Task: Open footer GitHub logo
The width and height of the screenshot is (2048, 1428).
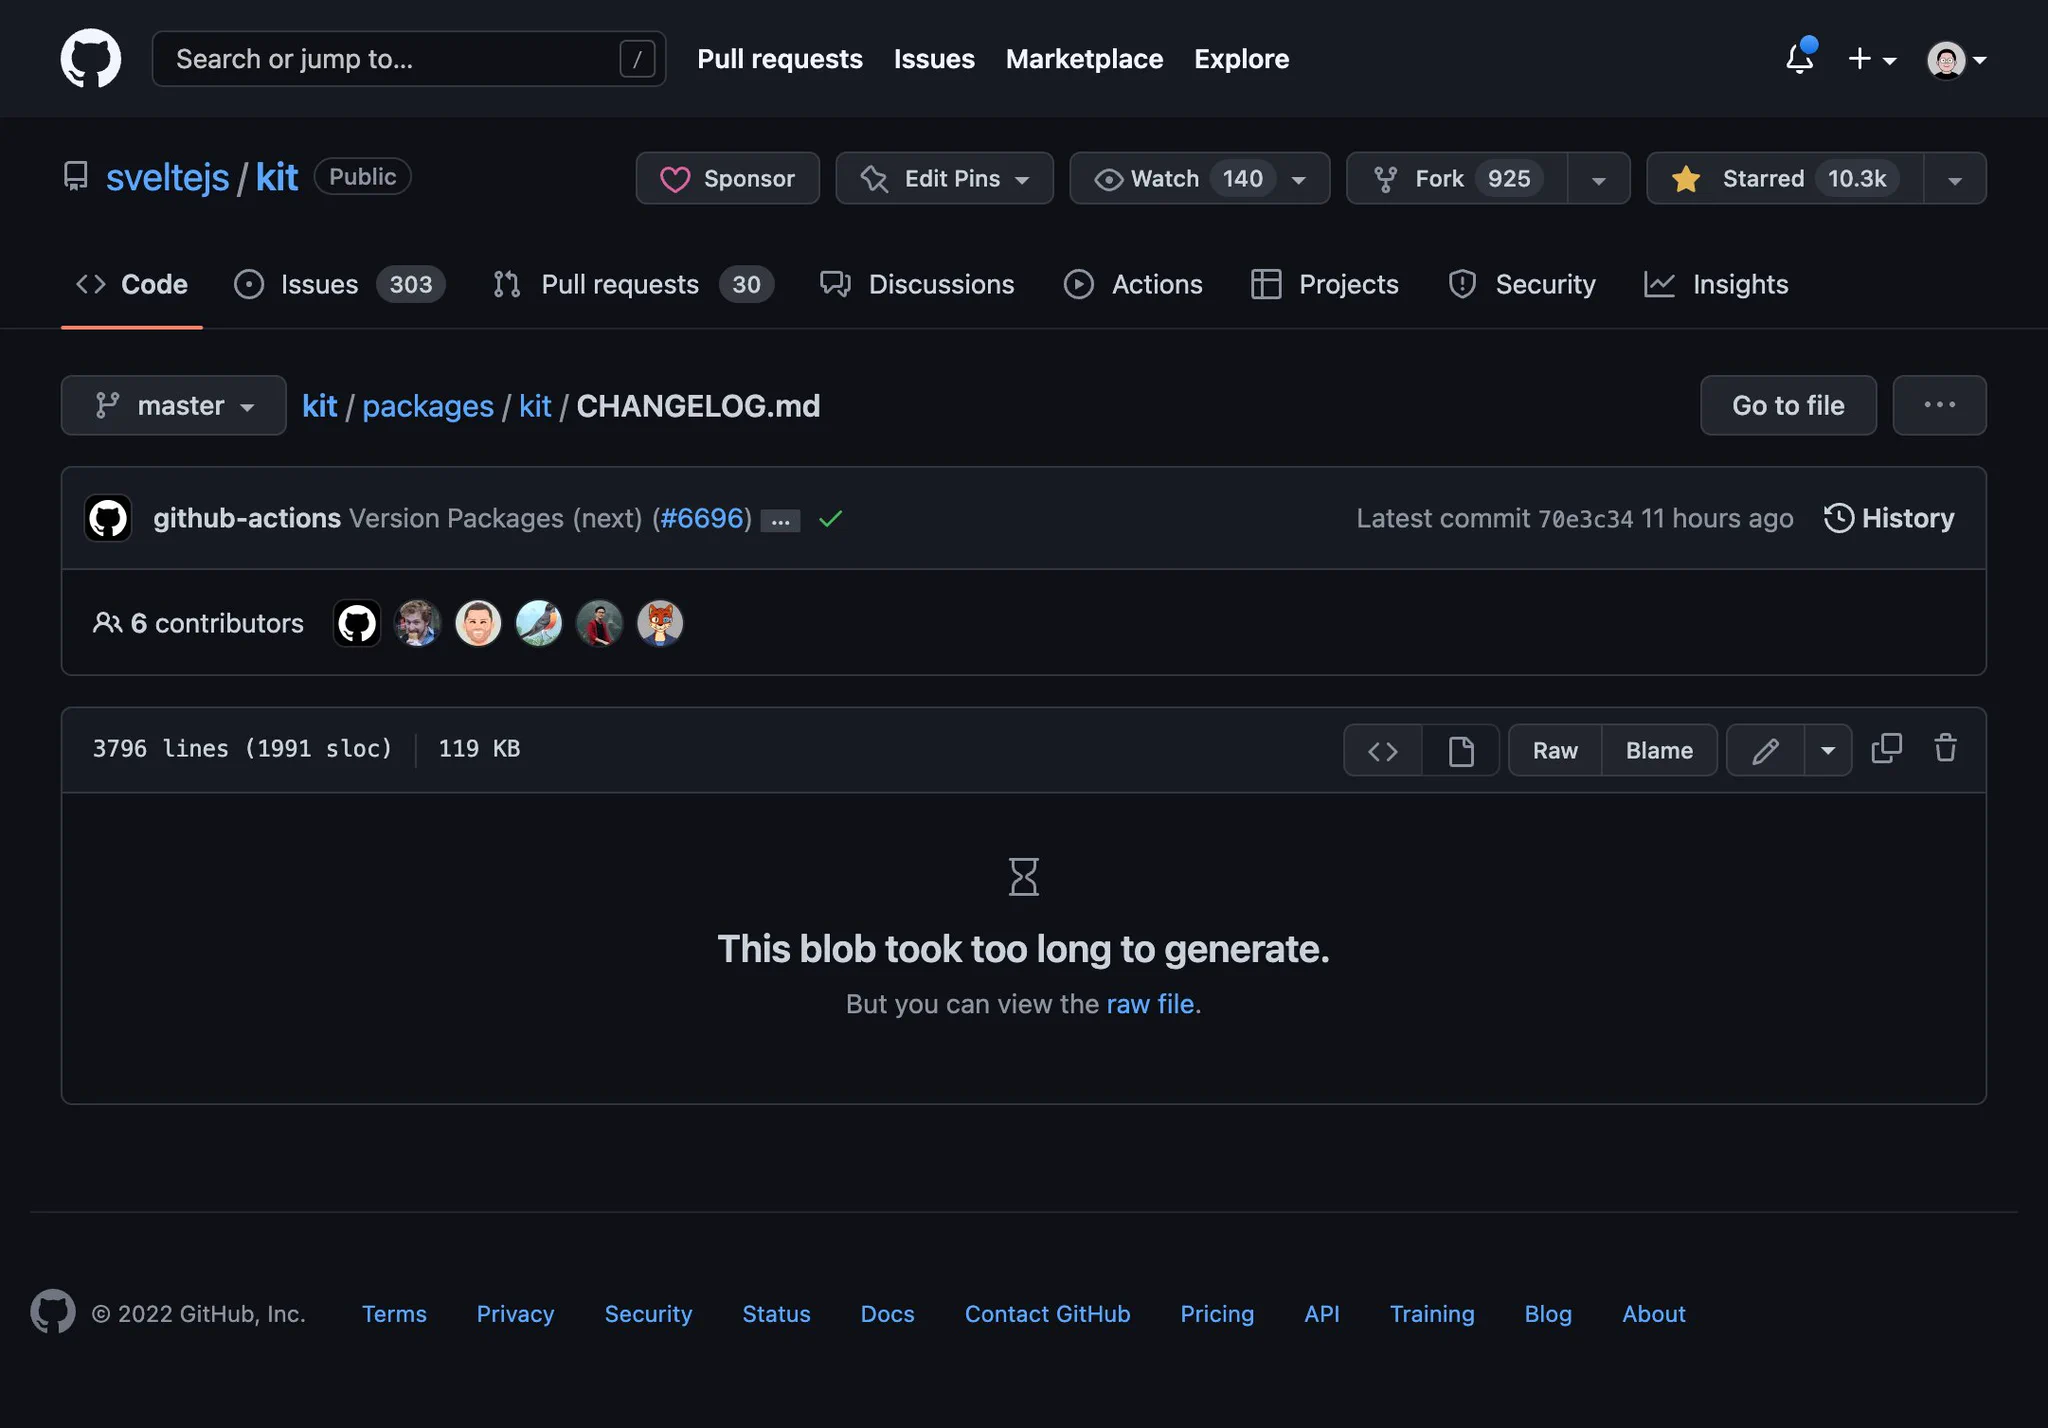Action: (x=53, y=1311)
